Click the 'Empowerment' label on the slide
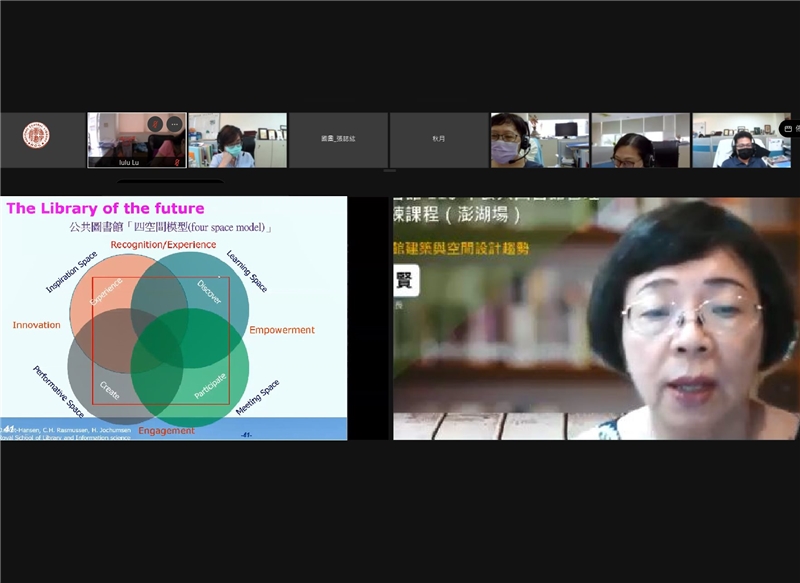Viewport: 800px width, 583px height. click(282, 330)
